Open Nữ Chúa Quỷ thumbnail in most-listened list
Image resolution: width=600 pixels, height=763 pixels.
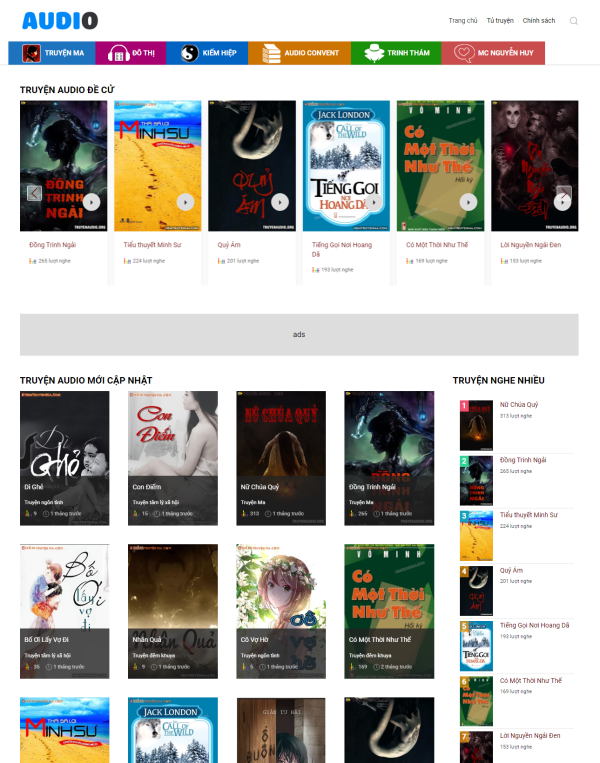pyautogui.click(x=476, y=426)
